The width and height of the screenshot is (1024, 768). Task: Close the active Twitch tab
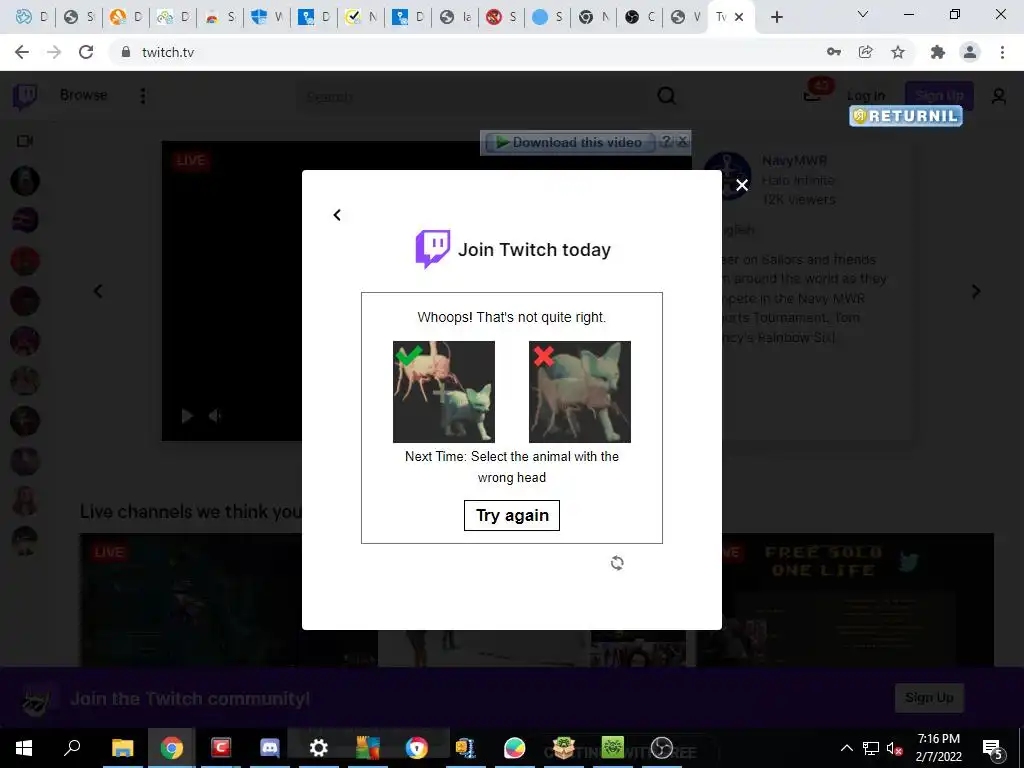click(739, 17)
